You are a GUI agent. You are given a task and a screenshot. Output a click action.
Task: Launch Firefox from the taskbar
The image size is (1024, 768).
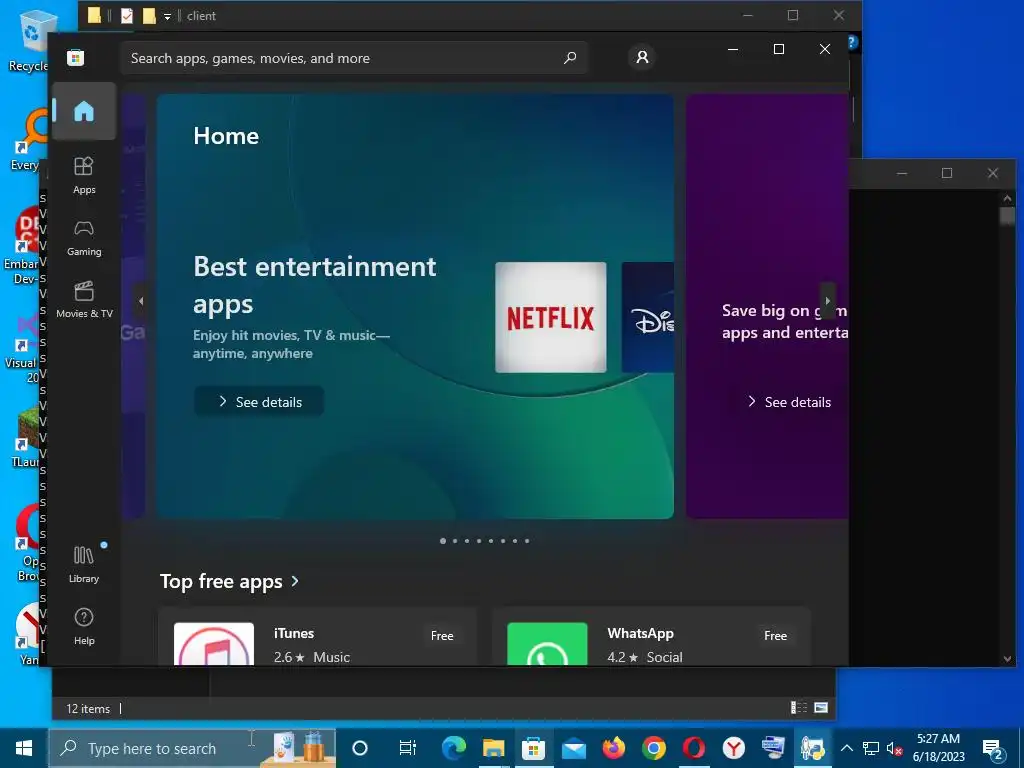(x=613, y=748)
